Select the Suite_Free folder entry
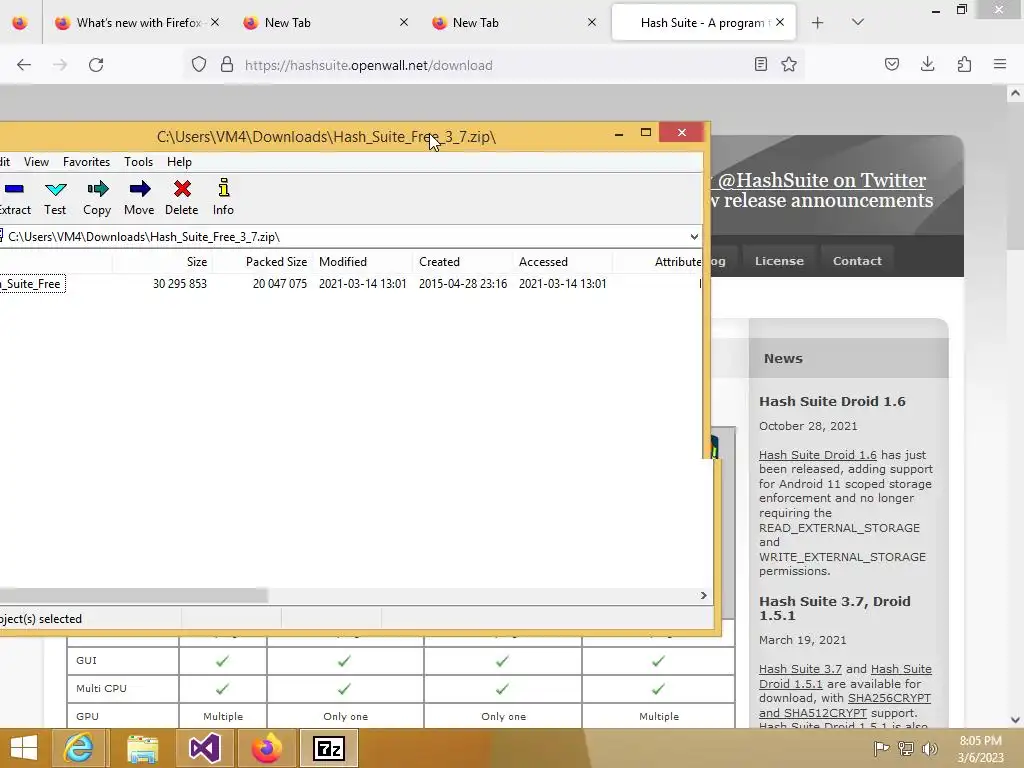The image size is (1024, 768). click(31, 284)
